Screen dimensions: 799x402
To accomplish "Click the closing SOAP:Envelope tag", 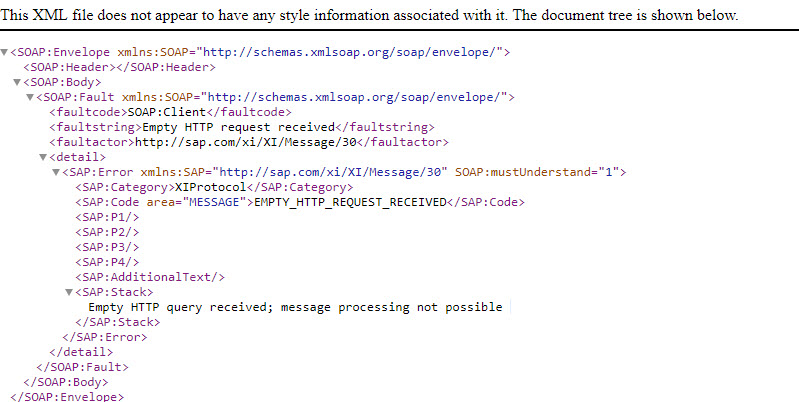I will (x=67, y=396).
